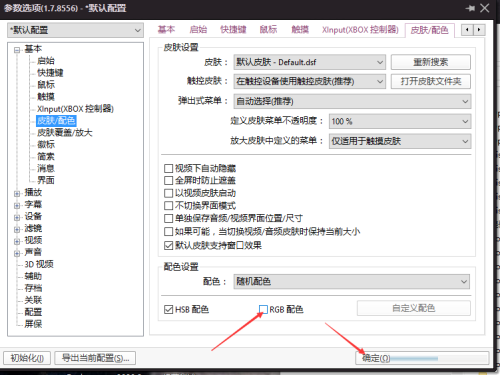Check 如果可能，当切换视频/音频皮肤时保持当前大小
This screenshot has height=375, width=500.
point(168,232)
